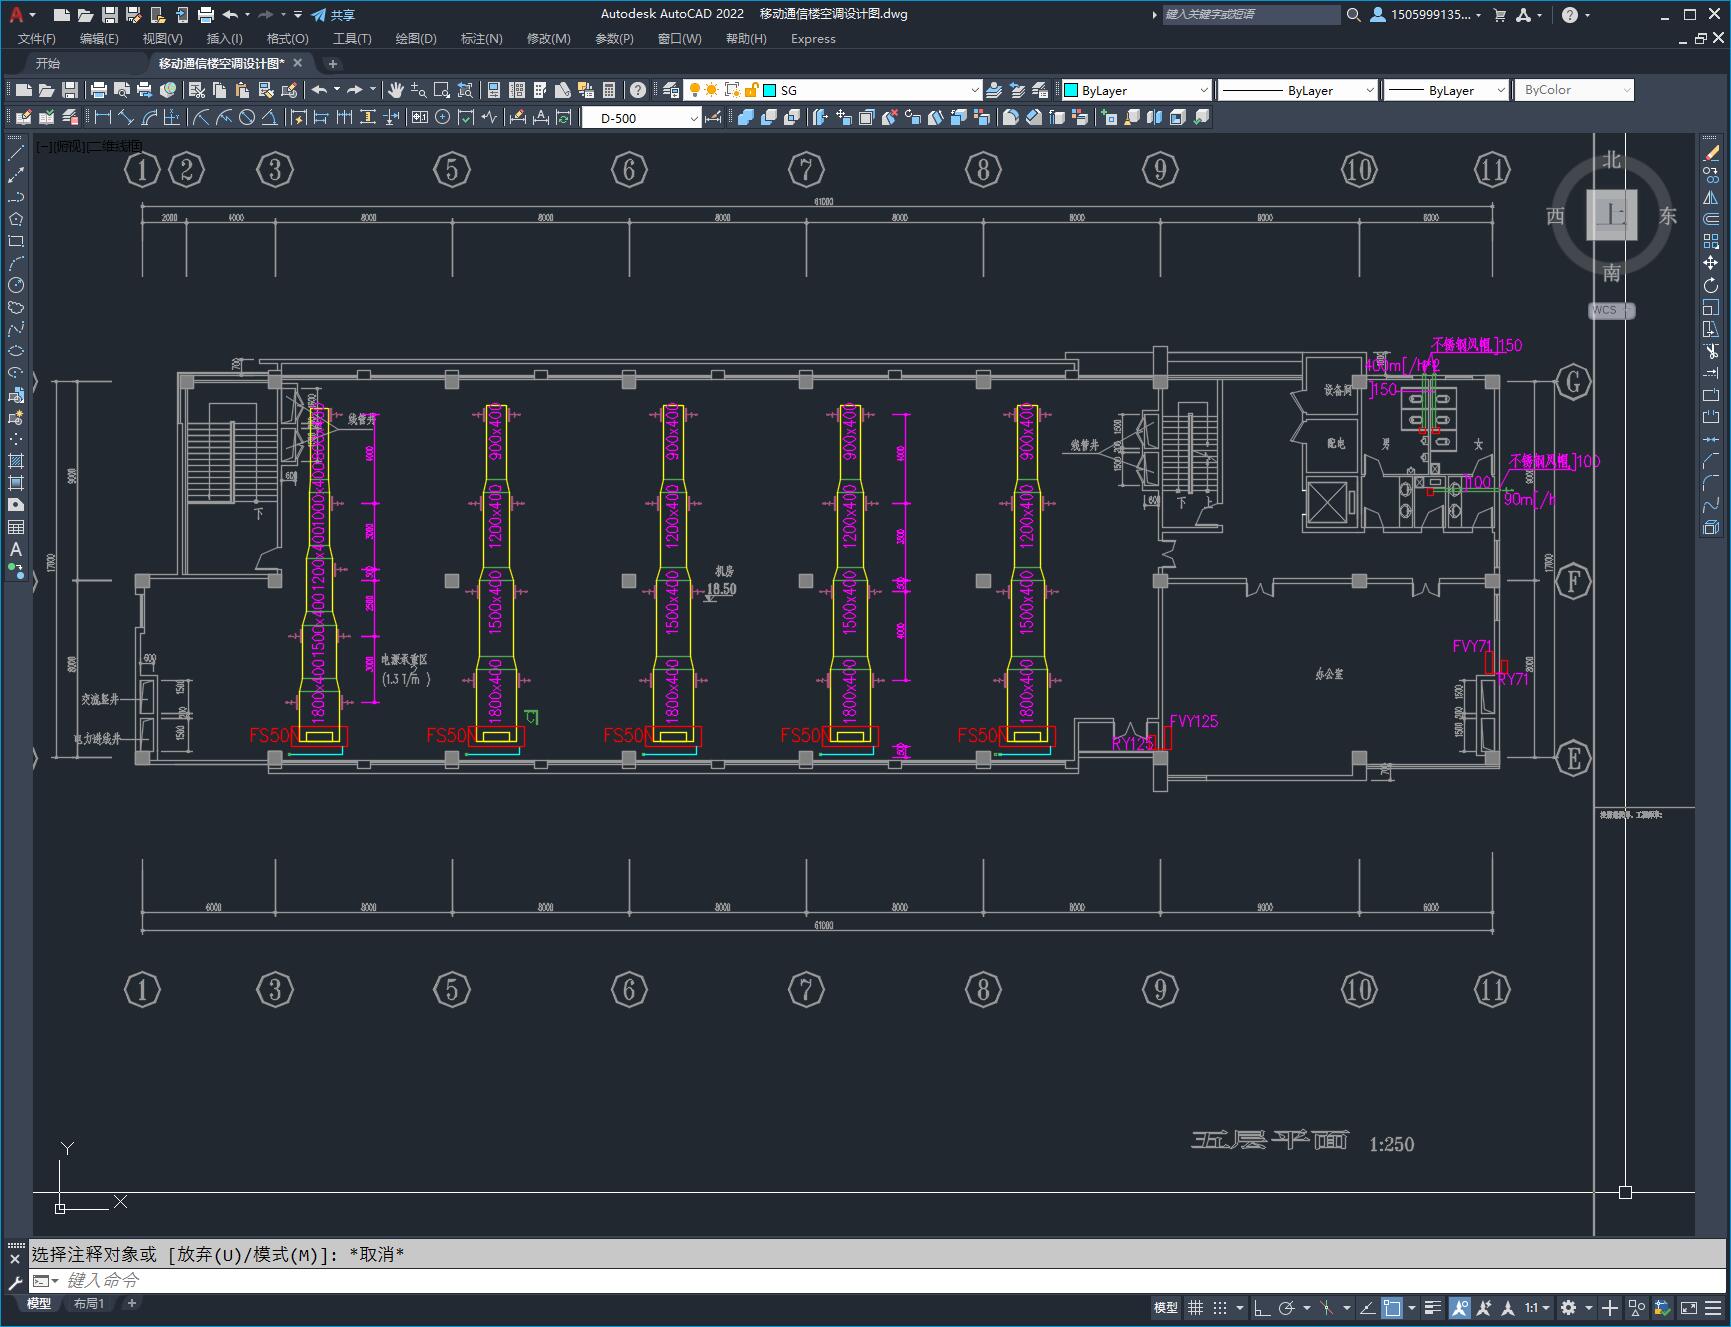Open the 文件(F) menu

click(x=37, y=39)
